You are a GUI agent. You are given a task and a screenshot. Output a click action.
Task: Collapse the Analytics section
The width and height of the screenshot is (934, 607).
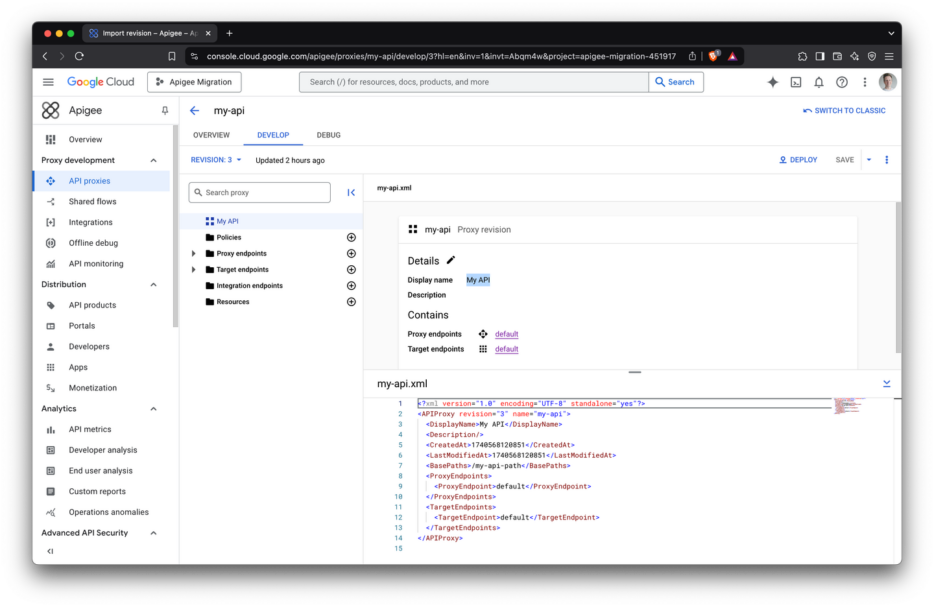click(154, 409)
